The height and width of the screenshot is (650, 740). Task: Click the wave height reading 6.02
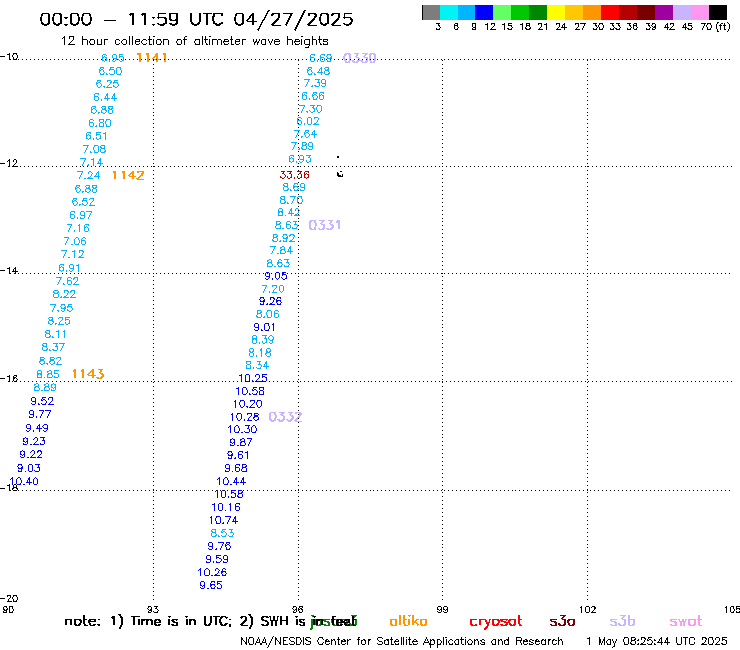(x=308, y=121)
